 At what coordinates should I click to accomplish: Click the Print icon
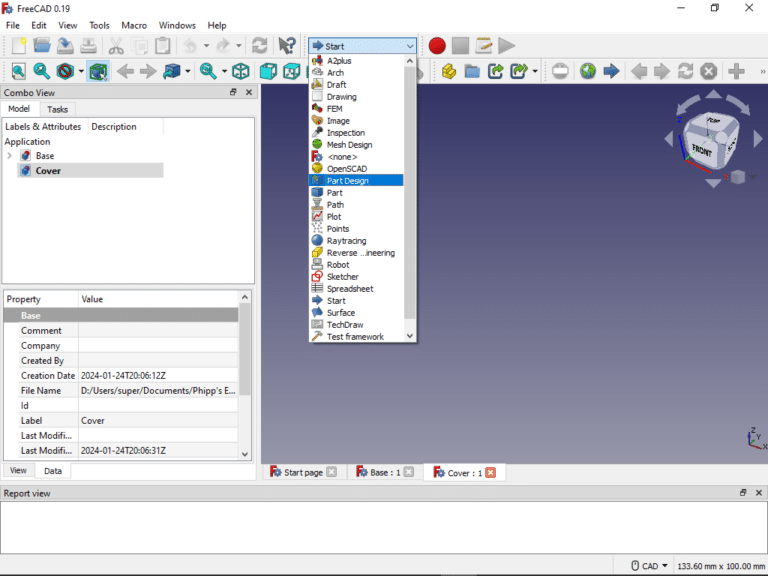click(x=88, y=46)
